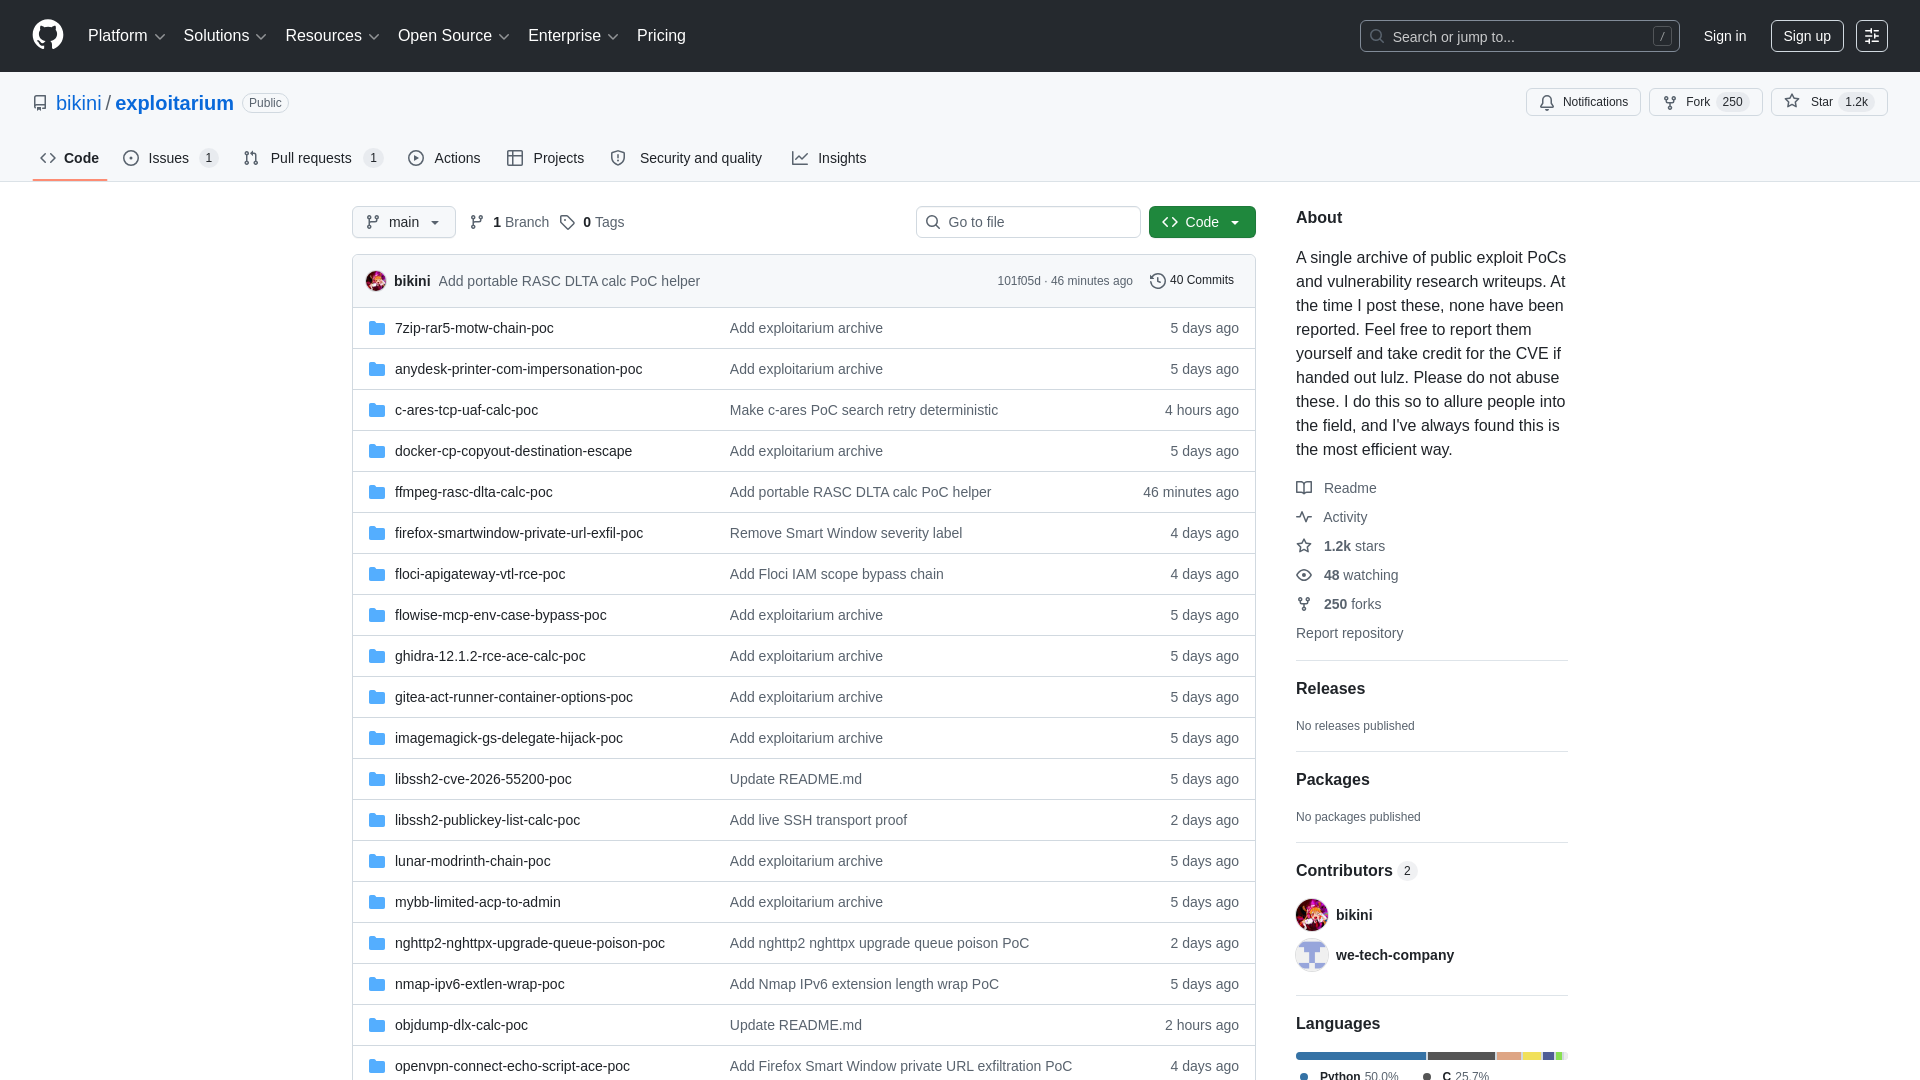Click the bikini contributor avatar
Screen dimensions: 1920x1080
click(x=1312, y=915)
